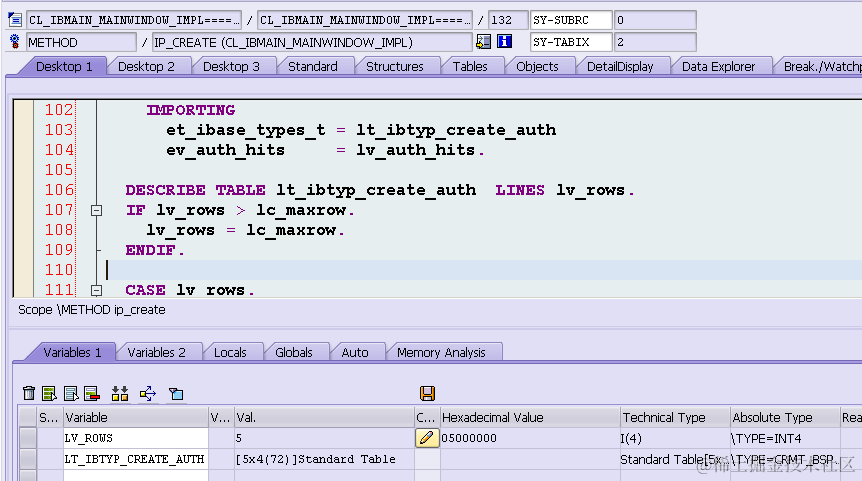Select the LV_ROWS row using its selector

point(27,438)
